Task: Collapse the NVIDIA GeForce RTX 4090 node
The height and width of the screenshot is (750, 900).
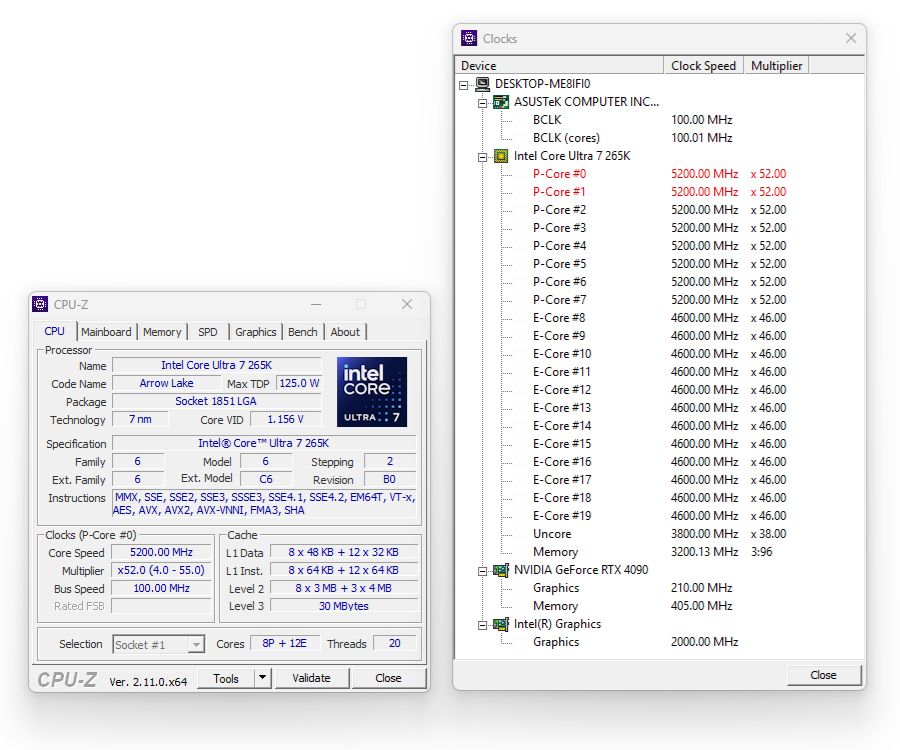Action: [483, 570]
